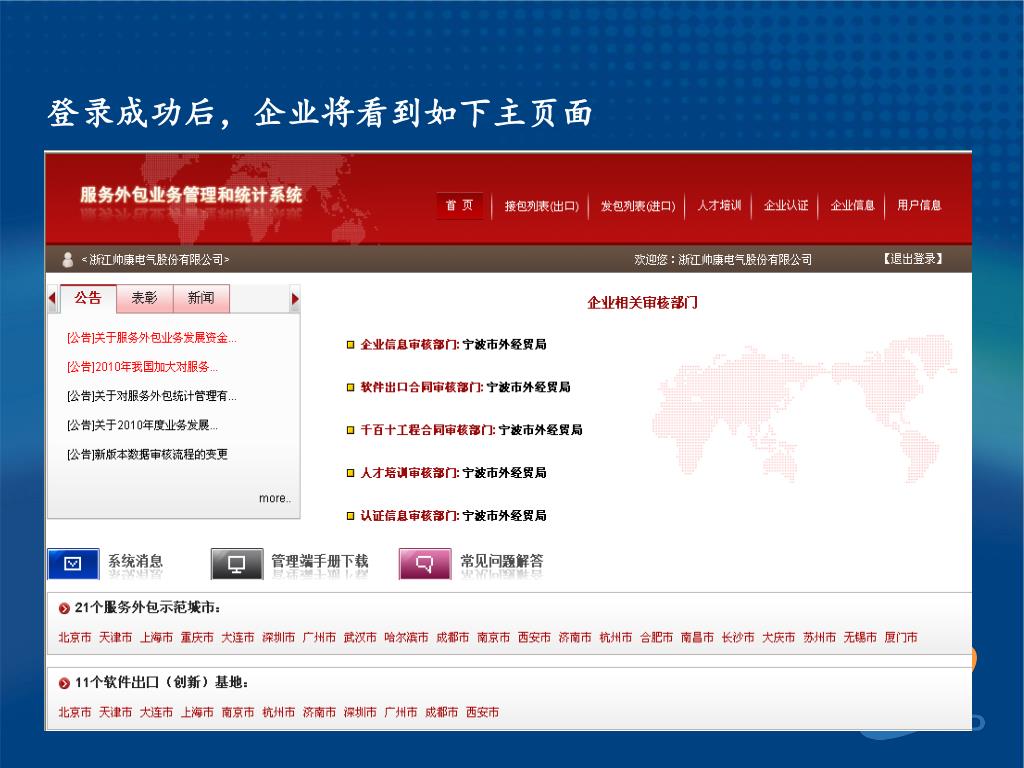Open 接包列表(出口) menu item

point(541,206)
